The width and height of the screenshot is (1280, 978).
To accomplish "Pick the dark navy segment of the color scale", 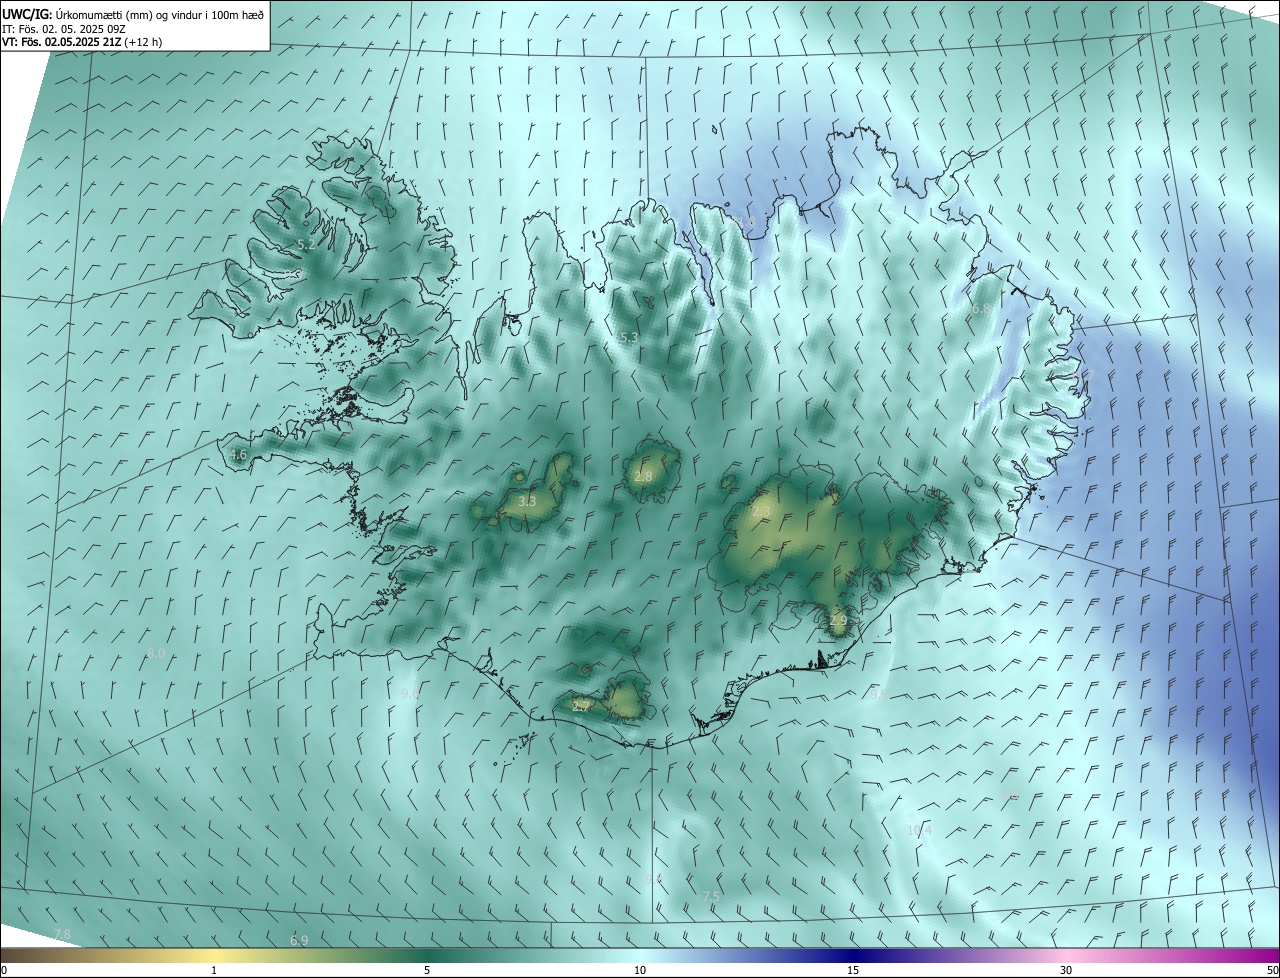I will tap(853, 956).
